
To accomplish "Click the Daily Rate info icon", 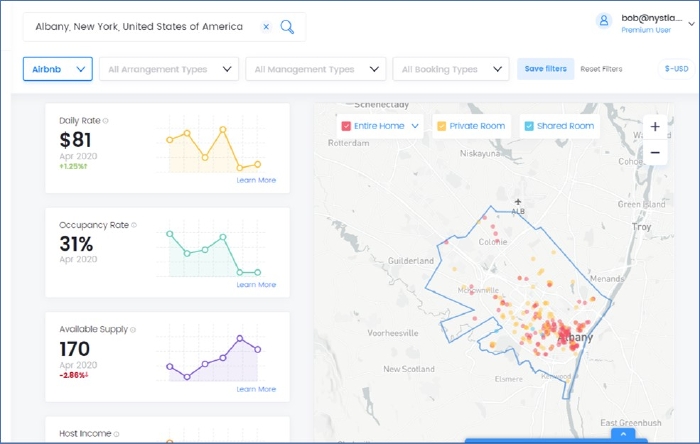I will [x=105, y=121].
